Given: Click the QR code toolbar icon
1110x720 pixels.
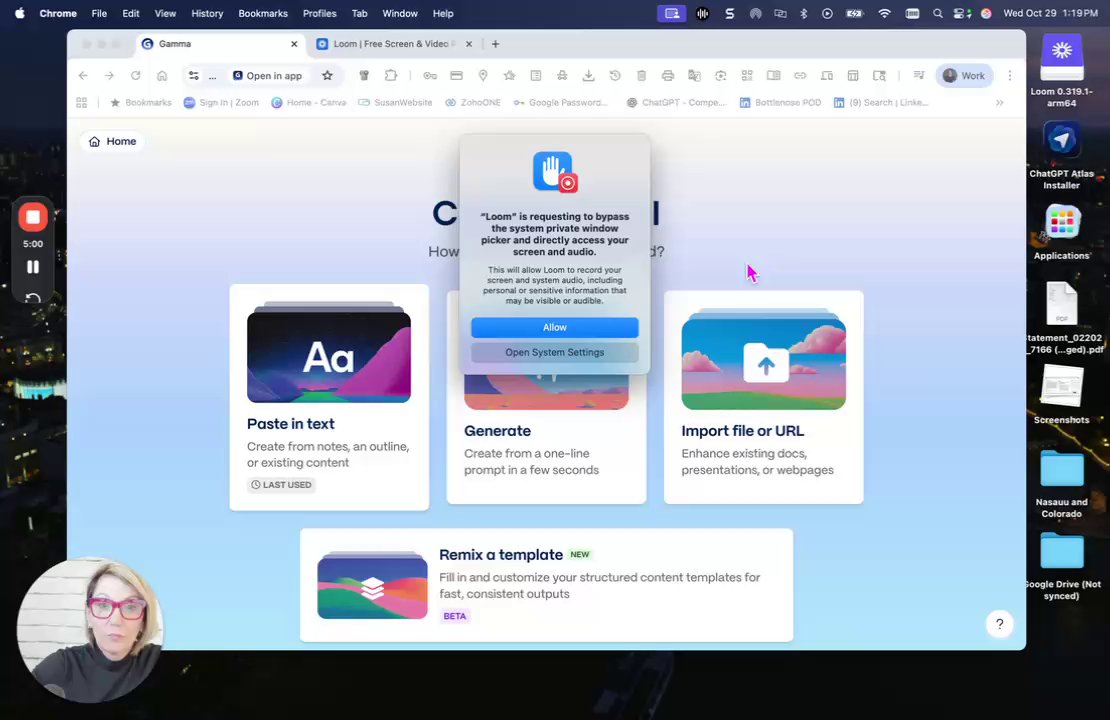Looking at the screenshot, I should (747, 76).
